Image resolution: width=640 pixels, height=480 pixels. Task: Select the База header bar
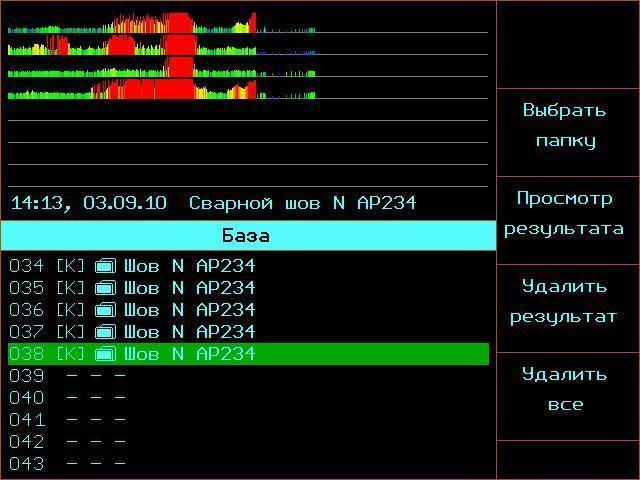coord(247,236)
